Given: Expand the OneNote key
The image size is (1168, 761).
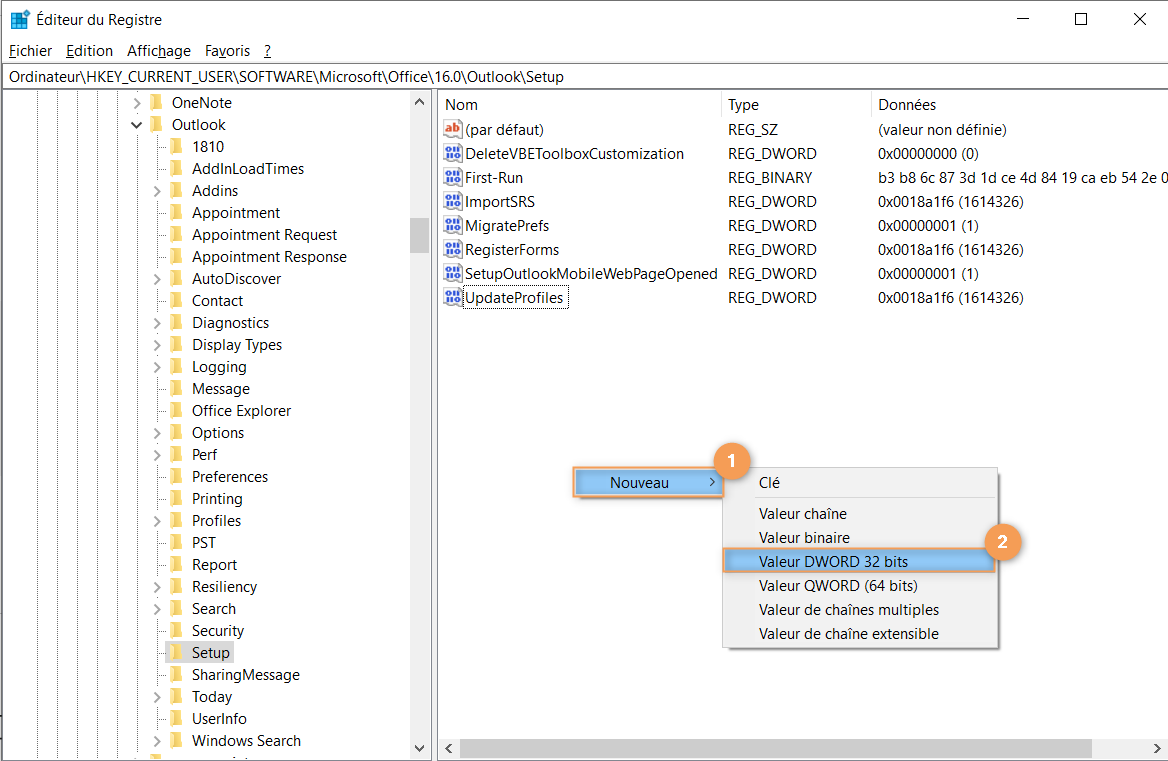Looking at the screenshot, I should (x=137, y=103).
